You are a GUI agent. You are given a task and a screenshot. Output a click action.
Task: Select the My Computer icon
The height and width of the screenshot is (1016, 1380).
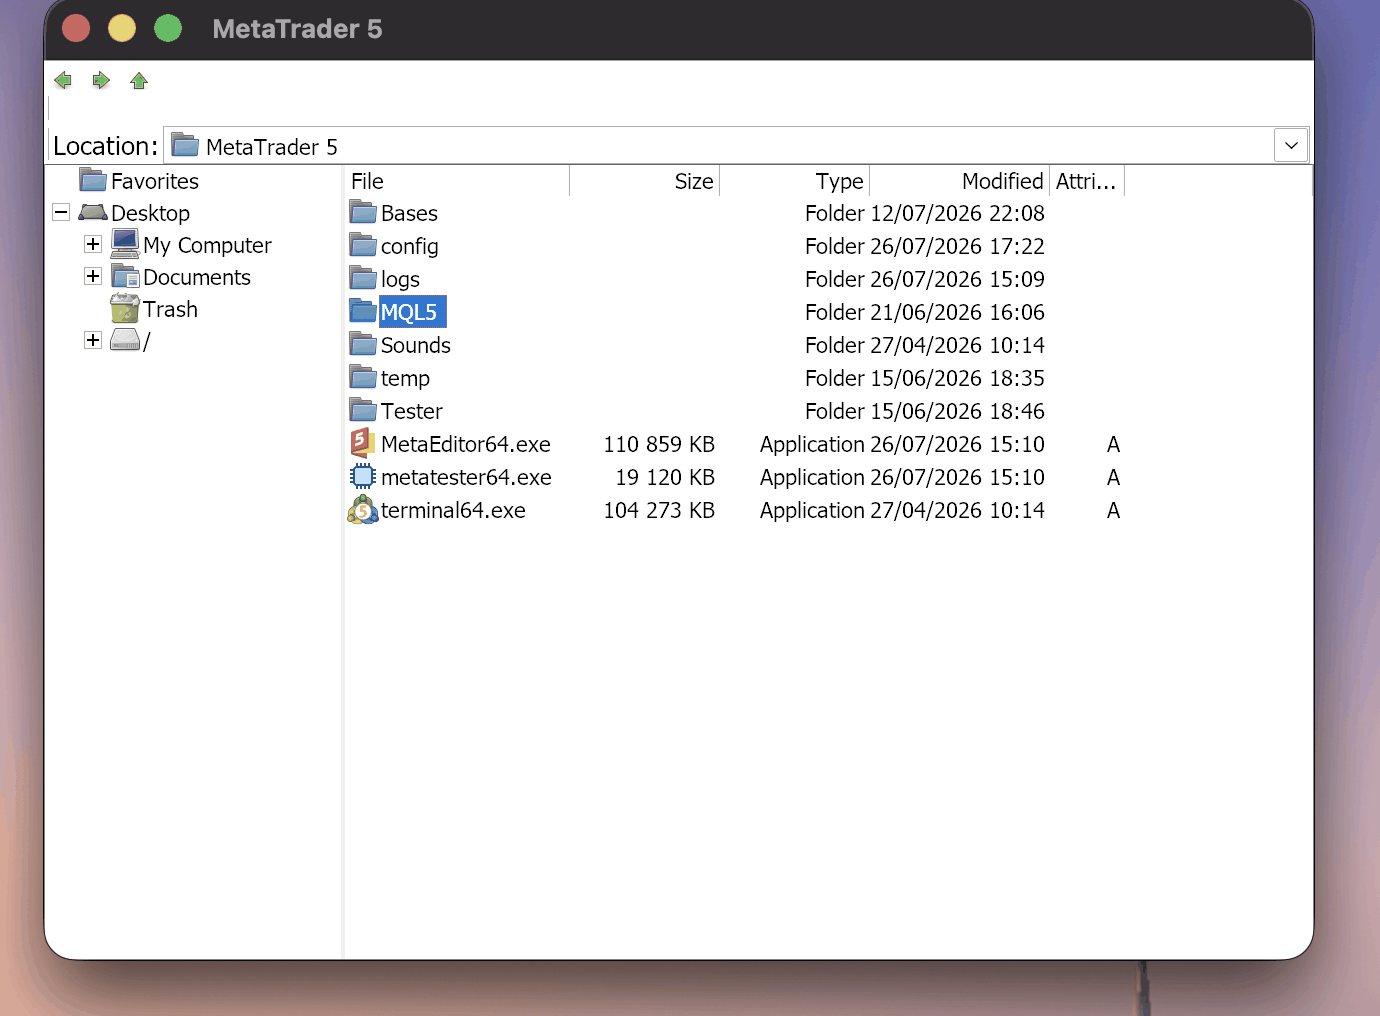125,244
